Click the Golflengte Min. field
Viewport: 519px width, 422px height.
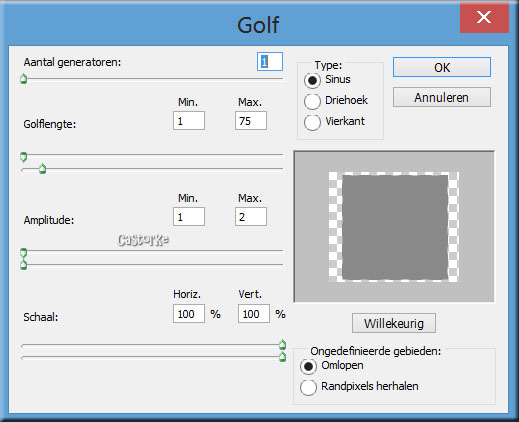(189, 121)
